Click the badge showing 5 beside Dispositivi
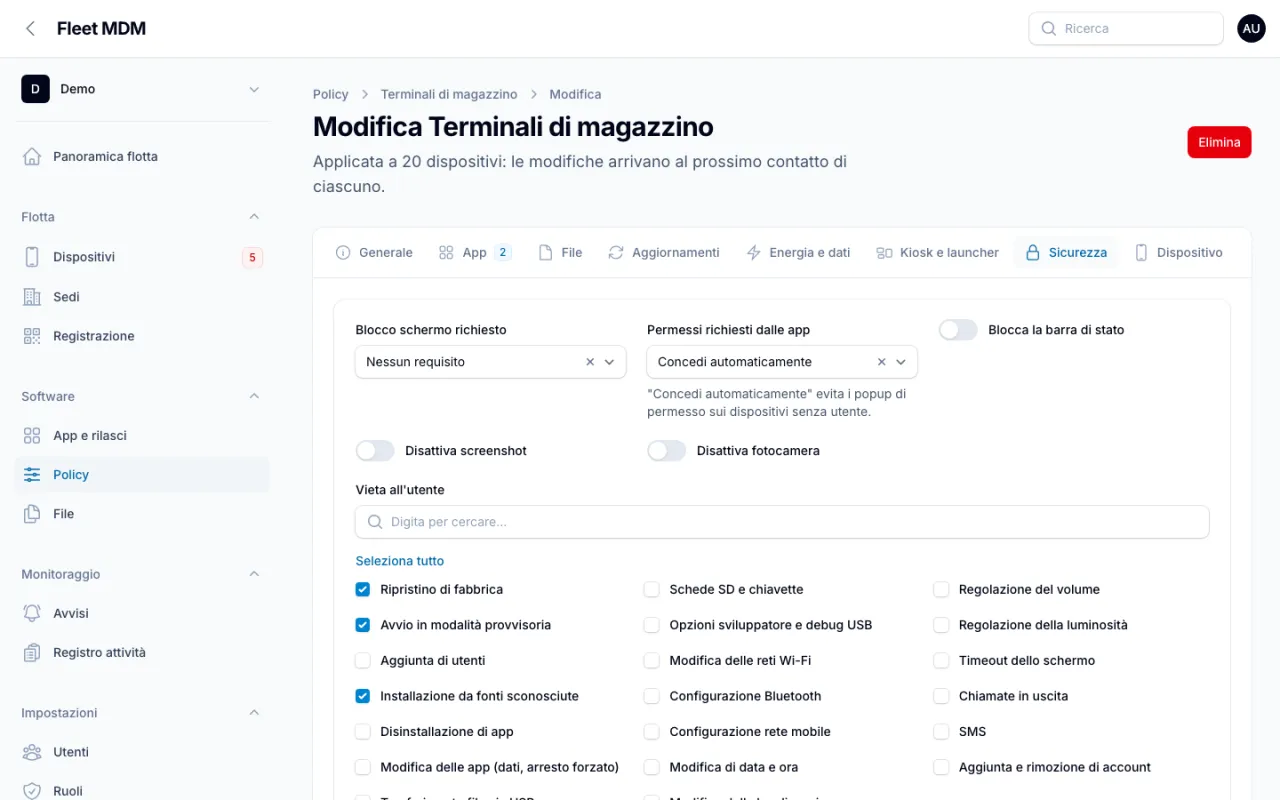1280x800 pixels. 252,258
